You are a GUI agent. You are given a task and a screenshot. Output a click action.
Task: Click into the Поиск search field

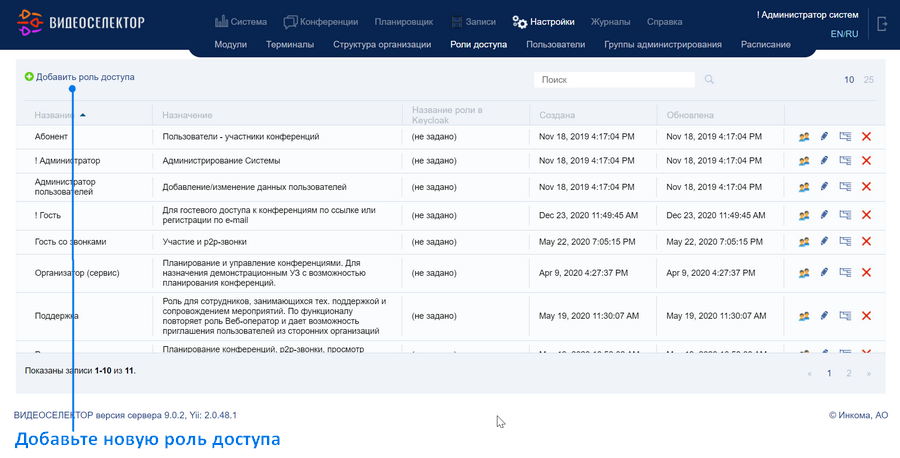click(x=614, y=80)
